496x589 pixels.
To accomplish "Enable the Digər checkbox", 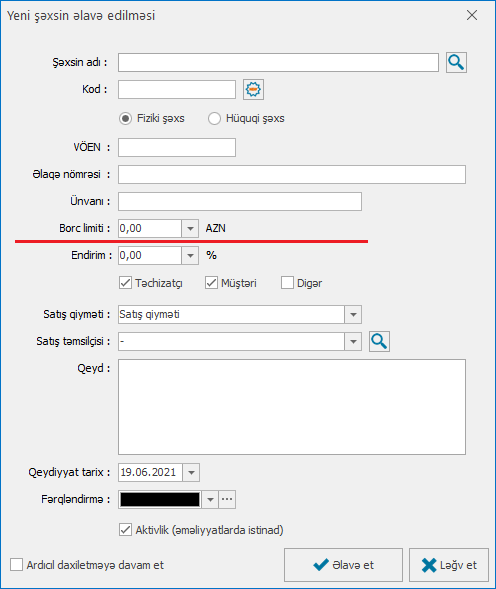I will coord(287,283).
